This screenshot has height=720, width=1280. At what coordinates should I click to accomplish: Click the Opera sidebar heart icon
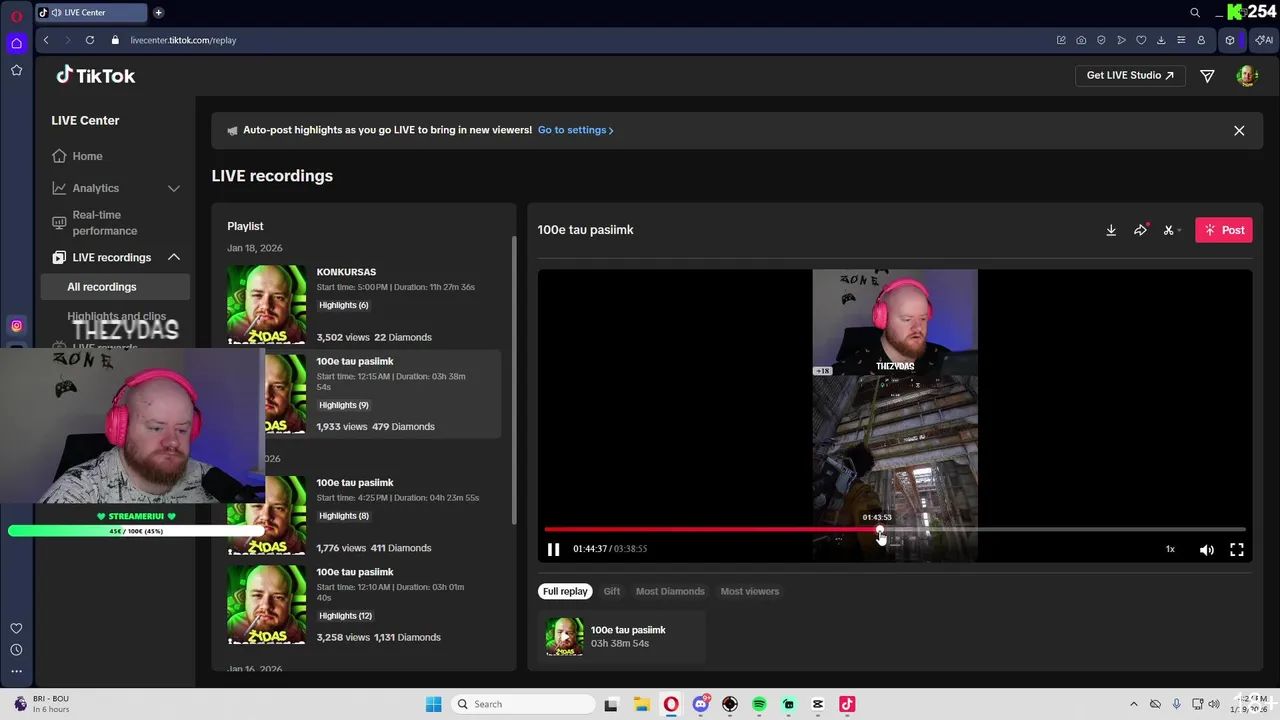click(x=16, y=628)
